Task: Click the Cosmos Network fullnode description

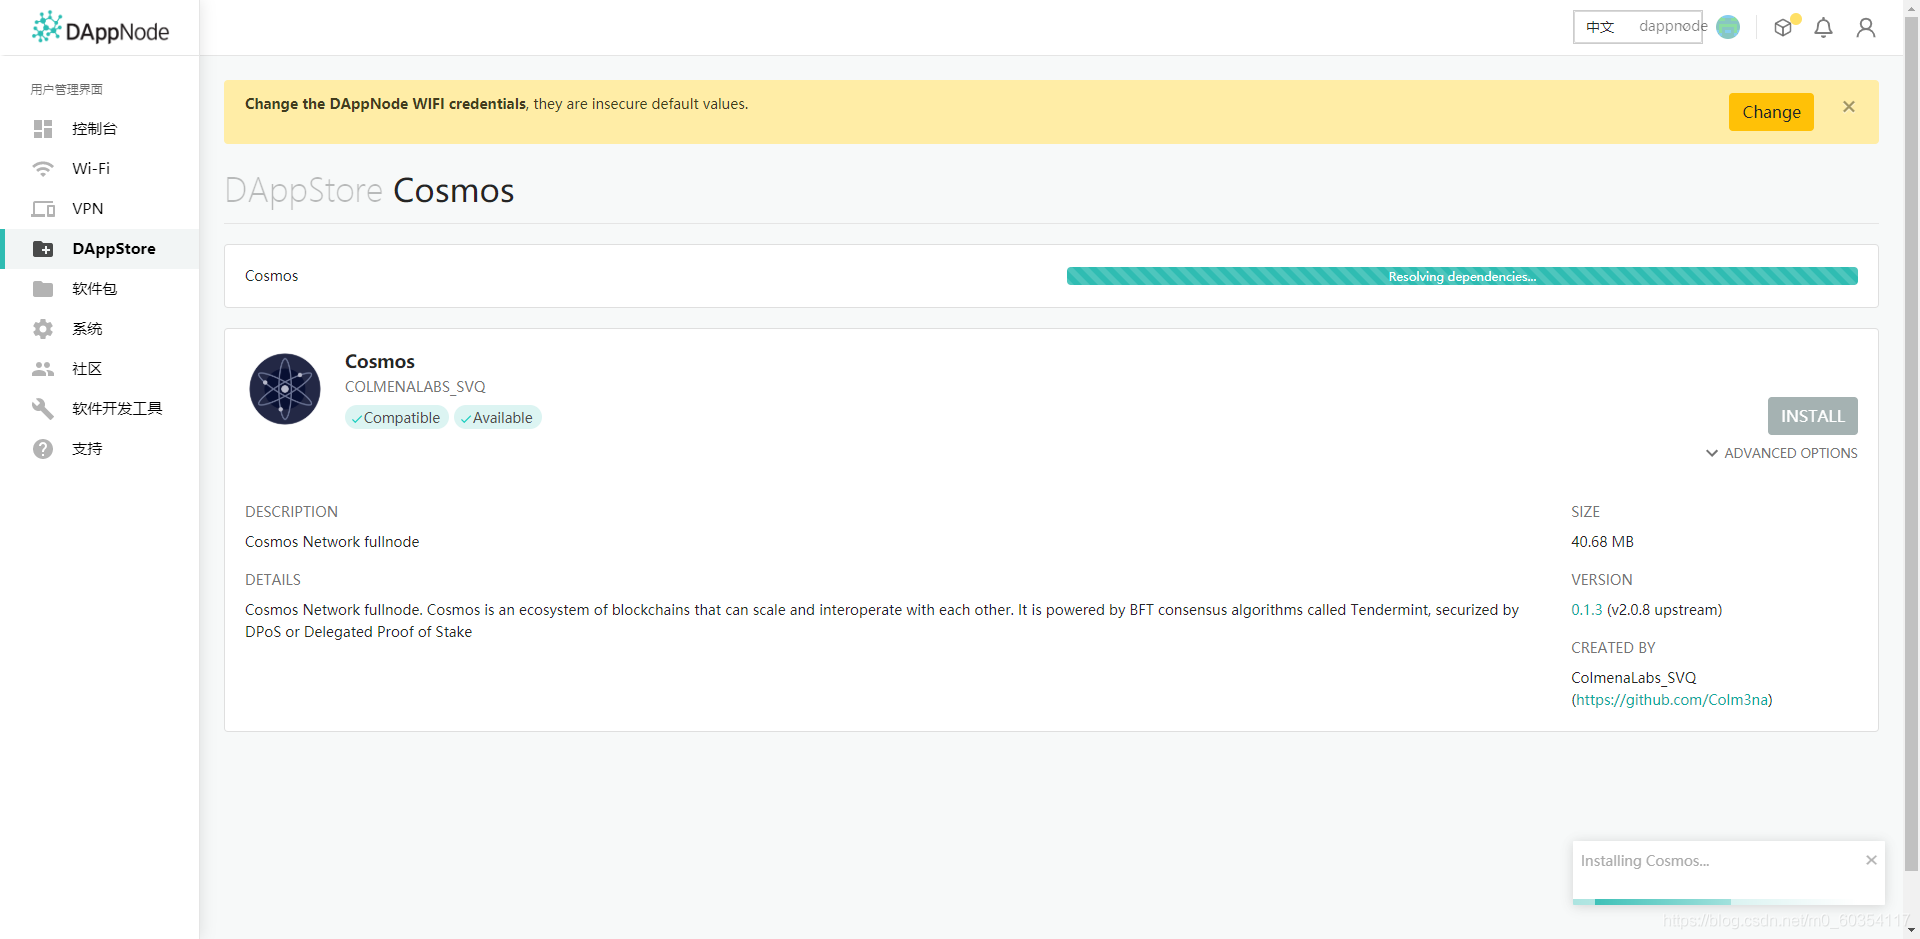Action: click(x=332, y=542)
